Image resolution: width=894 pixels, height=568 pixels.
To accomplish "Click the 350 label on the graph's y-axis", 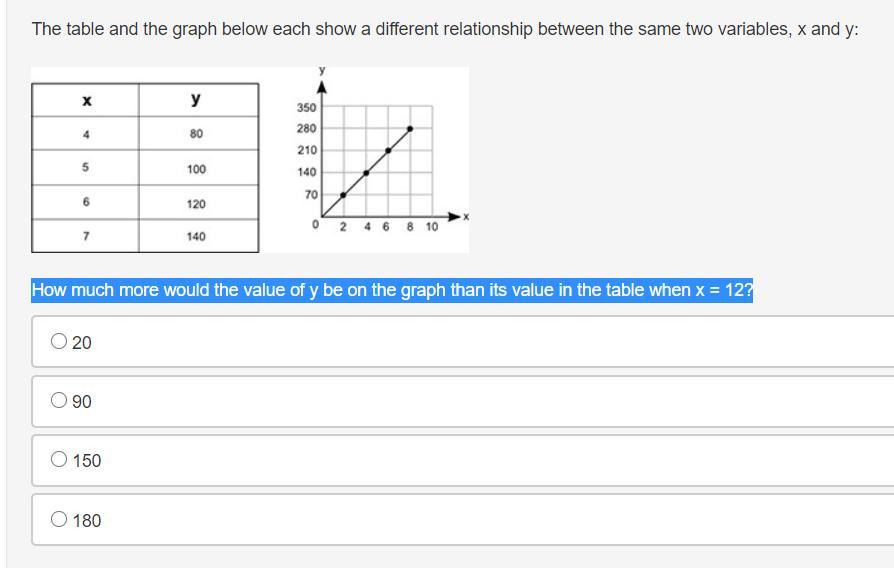I will (x=306, y=108).
